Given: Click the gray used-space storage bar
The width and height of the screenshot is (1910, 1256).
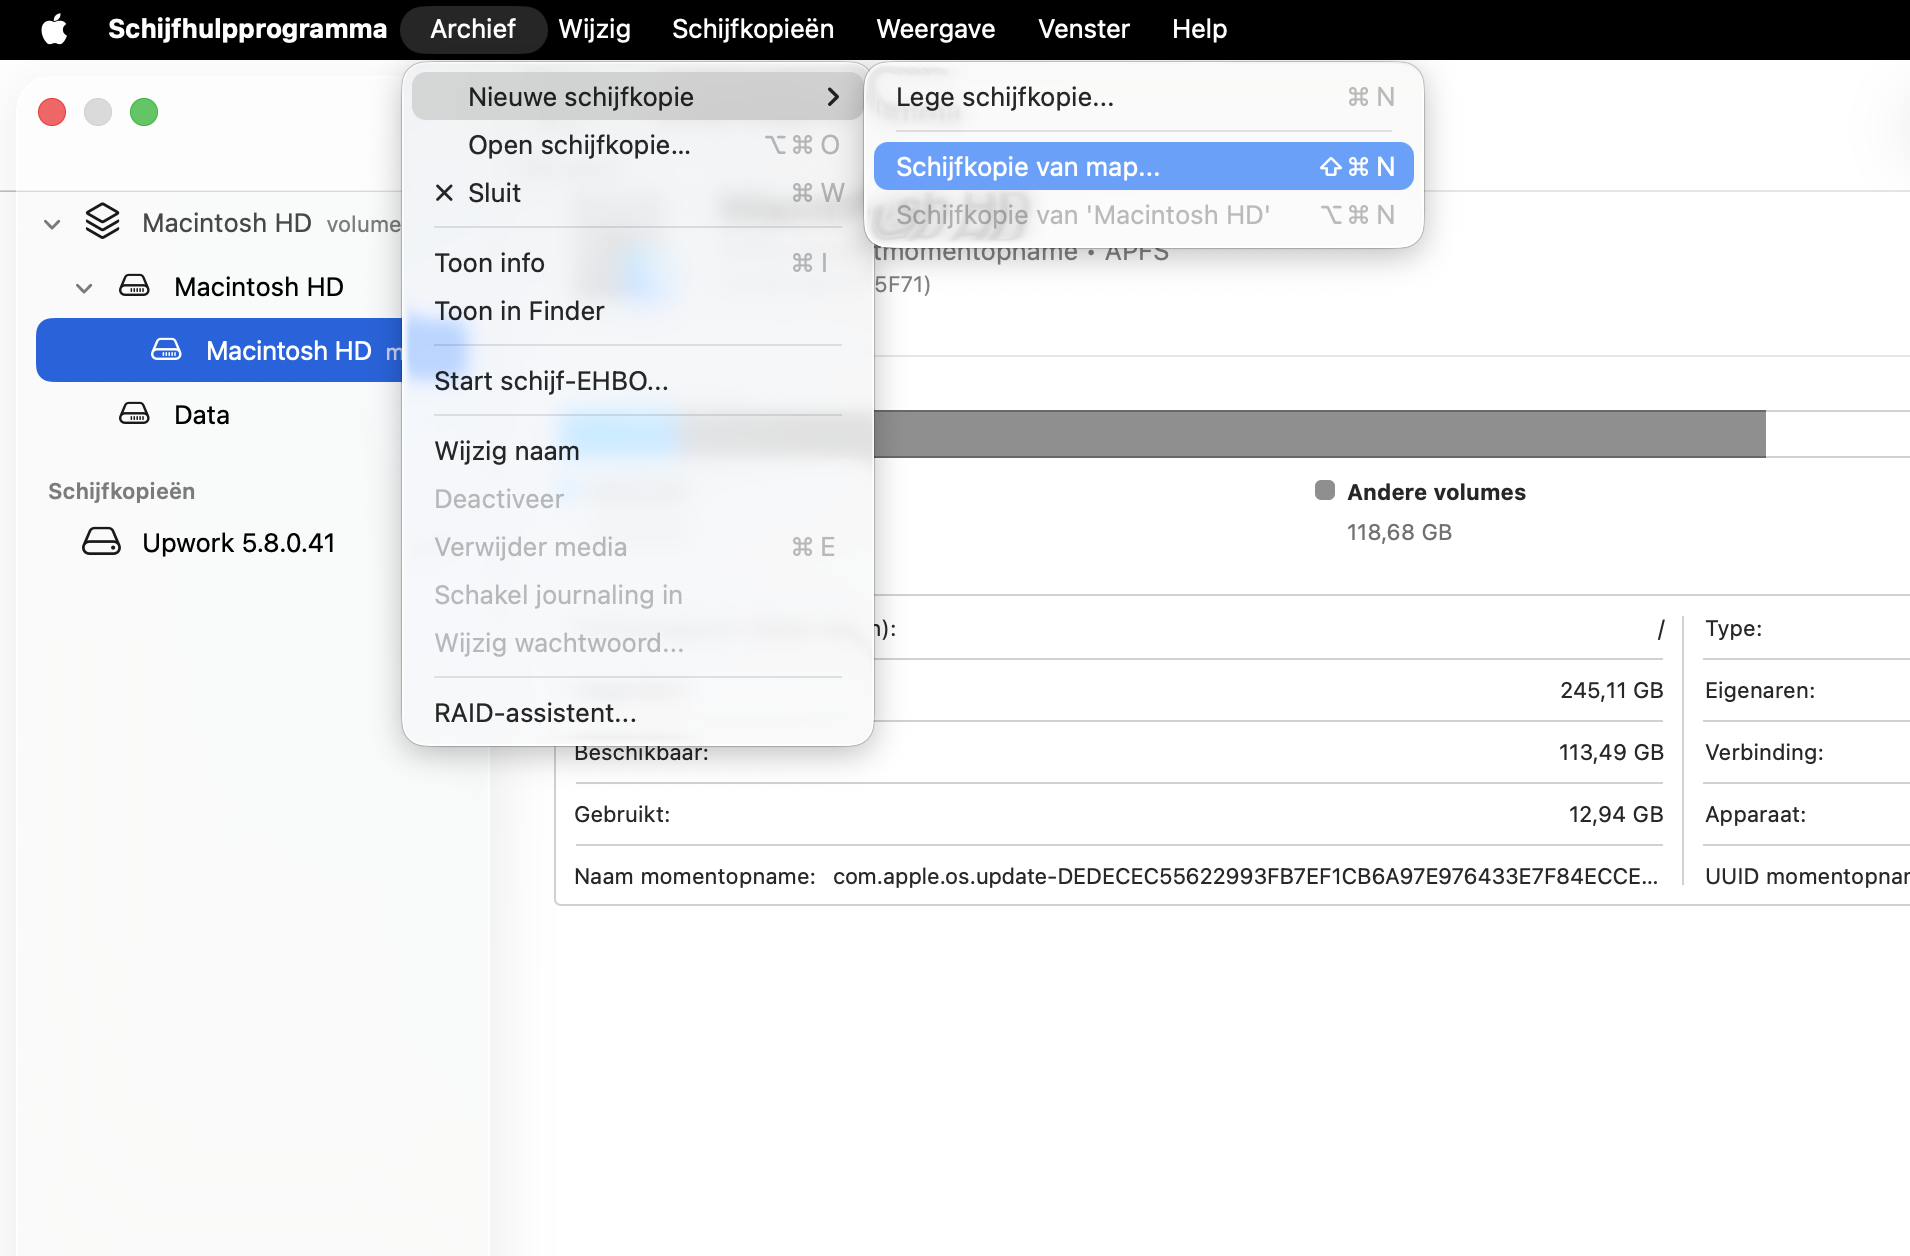Looking at the screenshot, I should click(1319, 434).
